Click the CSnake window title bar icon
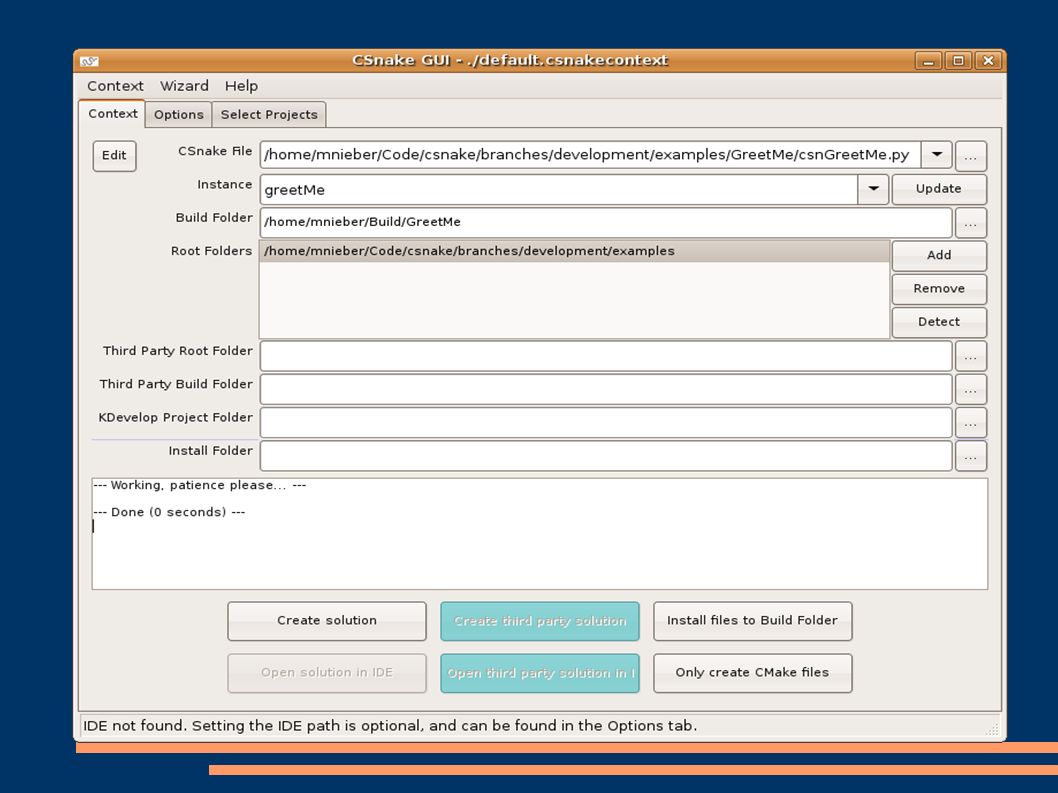 (x=89, y=61)
